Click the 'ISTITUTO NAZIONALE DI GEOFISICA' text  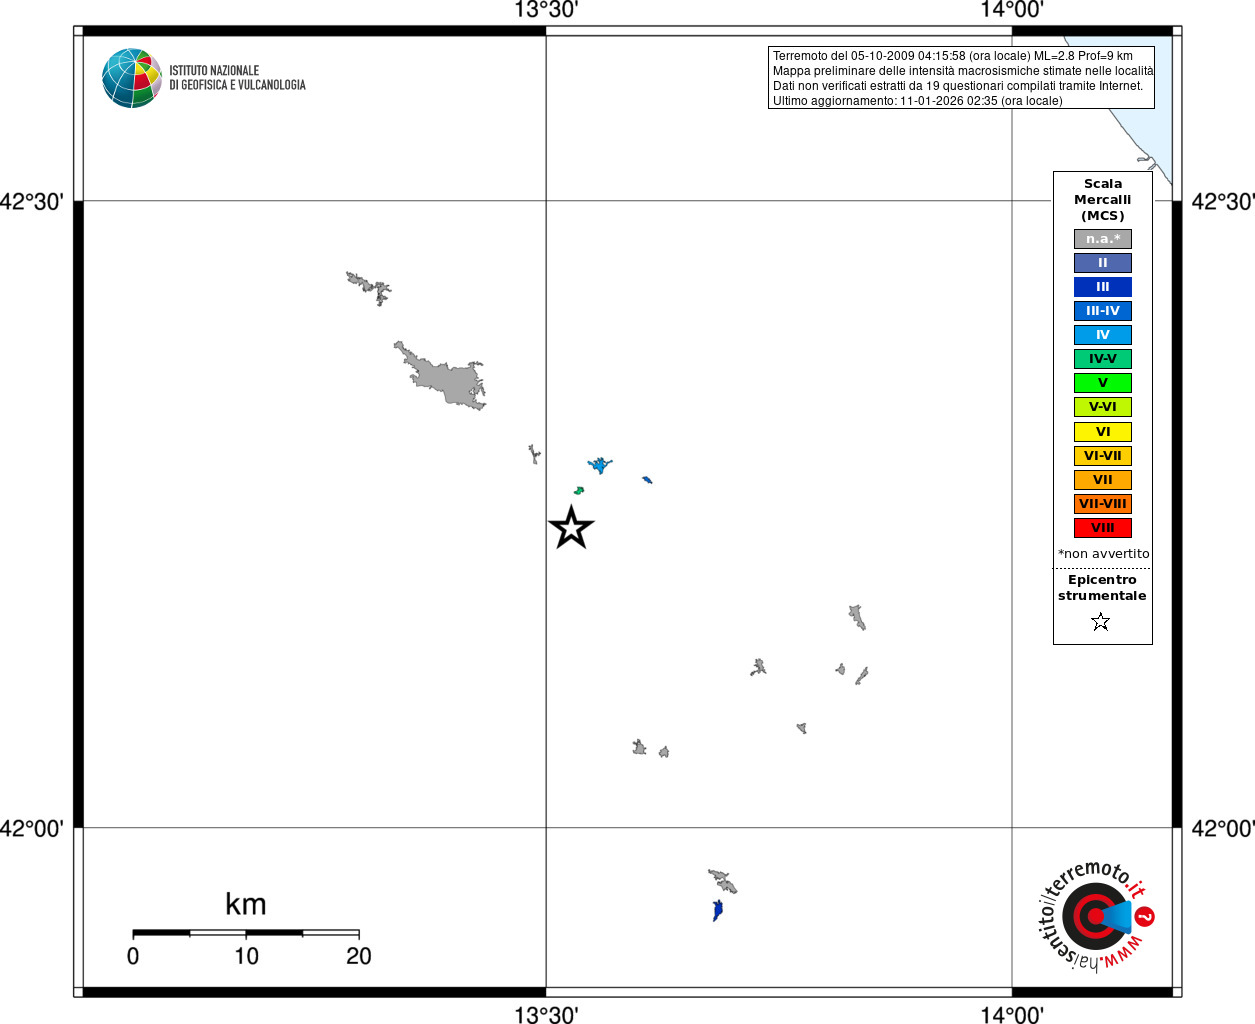(237, 78)
